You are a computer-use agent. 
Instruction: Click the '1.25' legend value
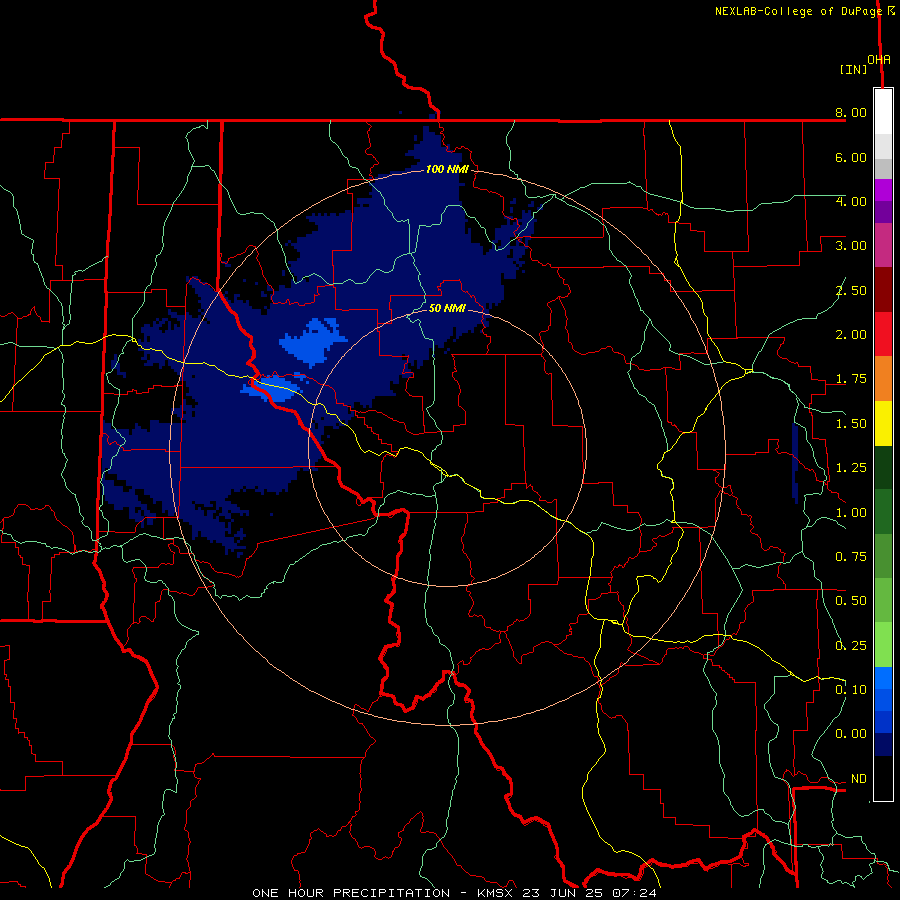(851, 468)
